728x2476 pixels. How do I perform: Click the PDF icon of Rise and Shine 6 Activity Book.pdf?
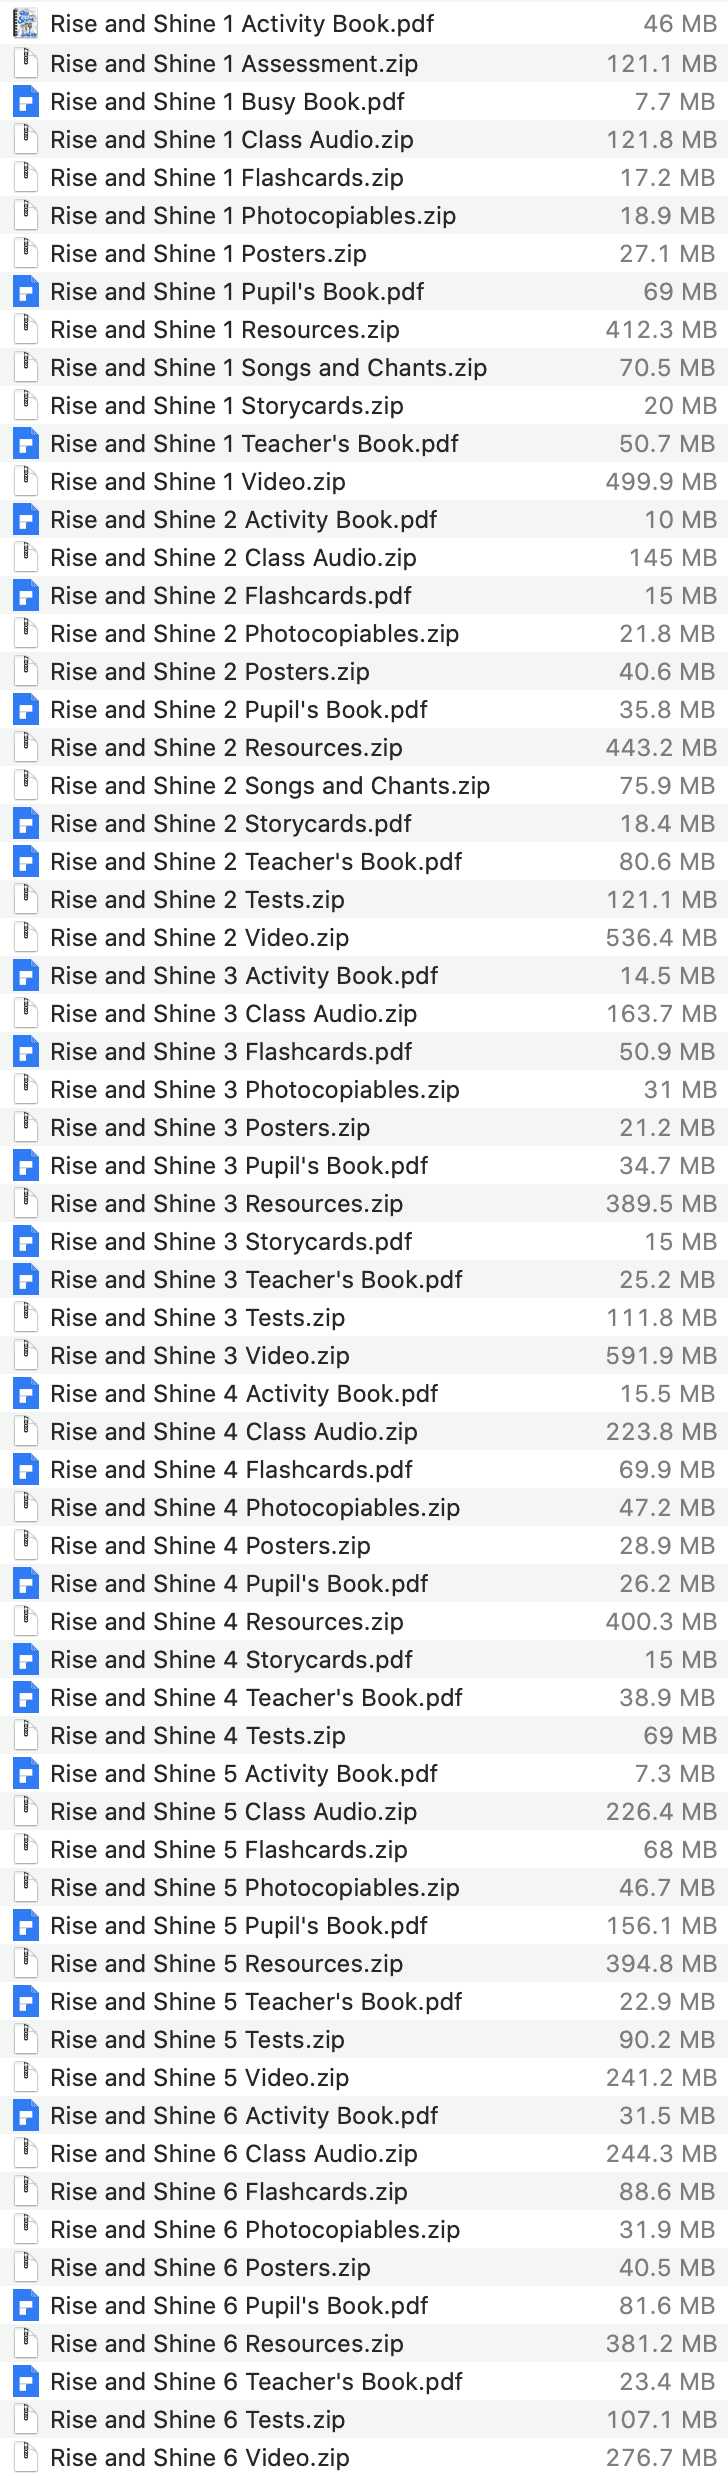click(26, 2116)
